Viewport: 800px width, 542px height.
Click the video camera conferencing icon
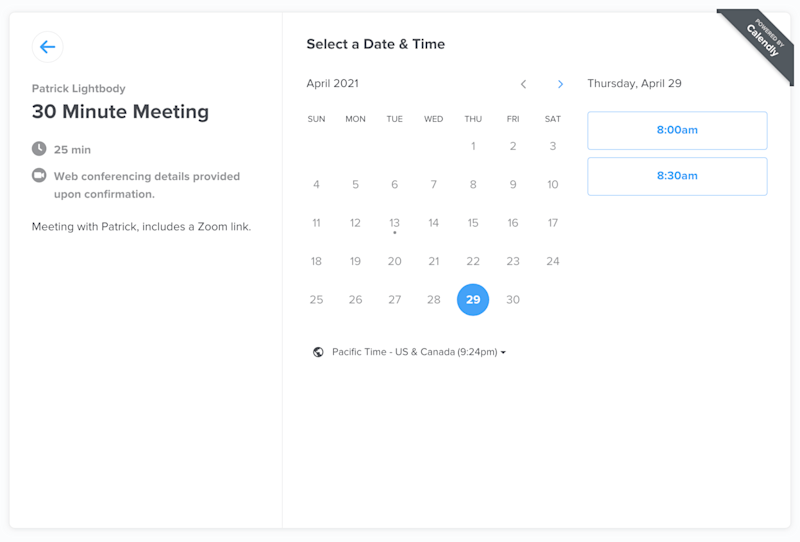(39, 176)
